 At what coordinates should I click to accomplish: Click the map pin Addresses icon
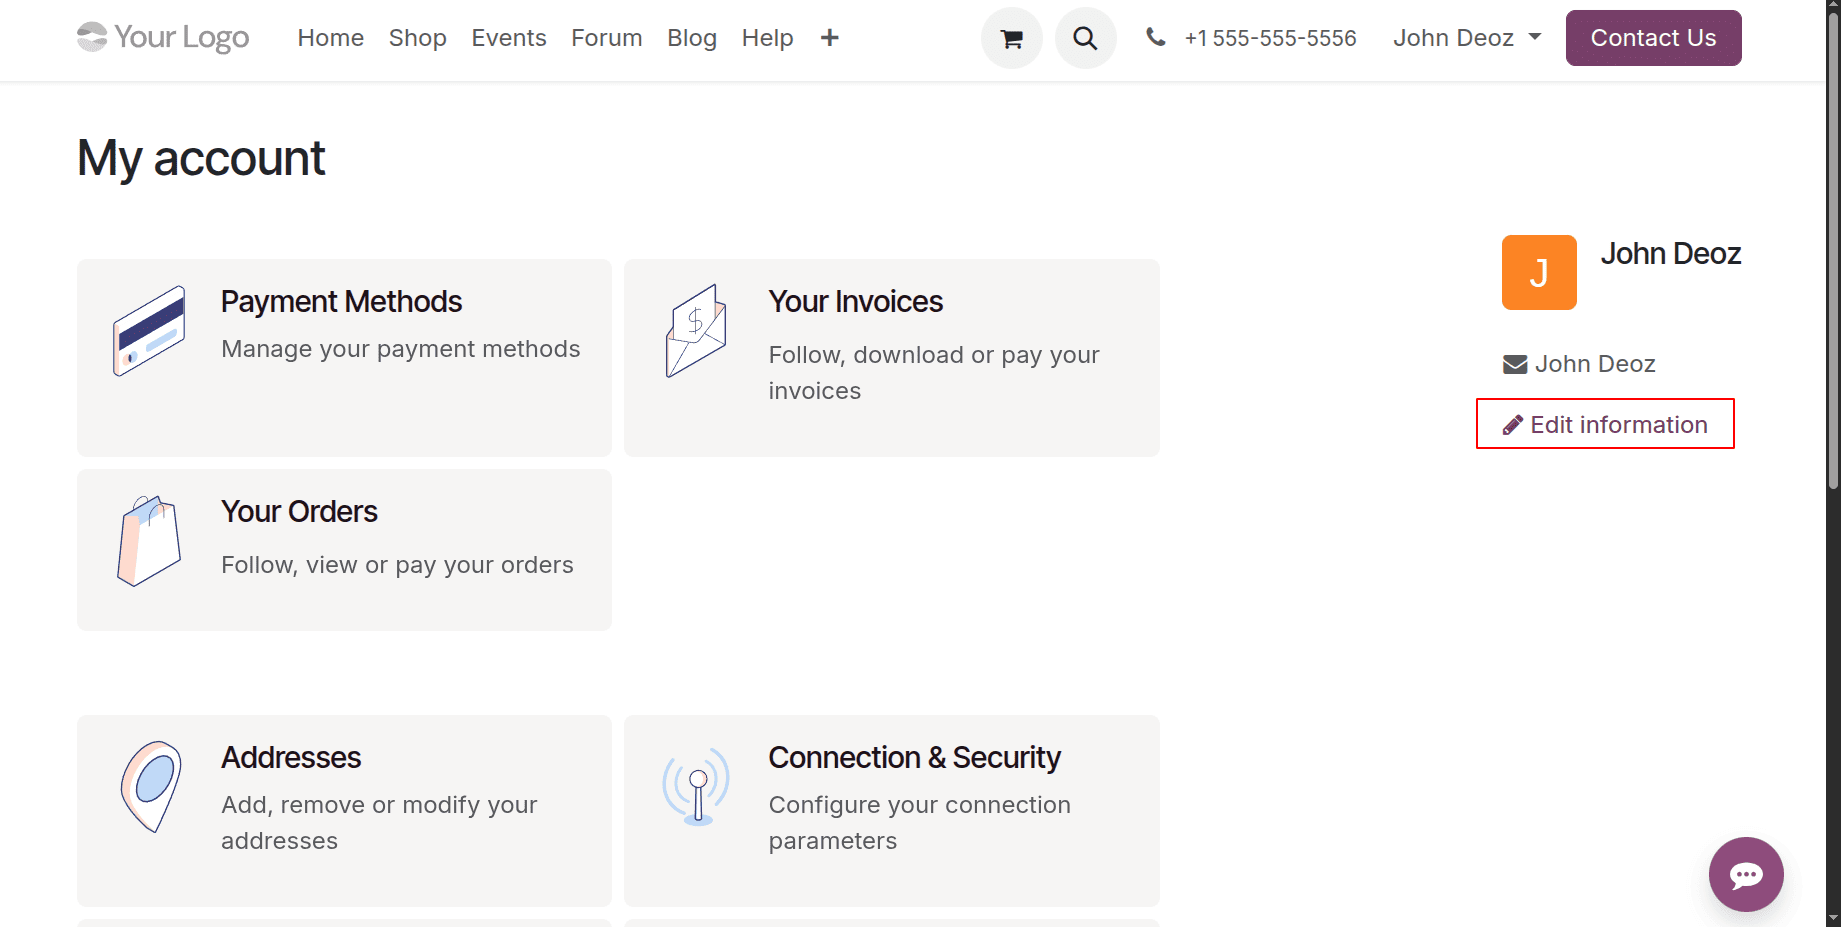coord(151,787)
